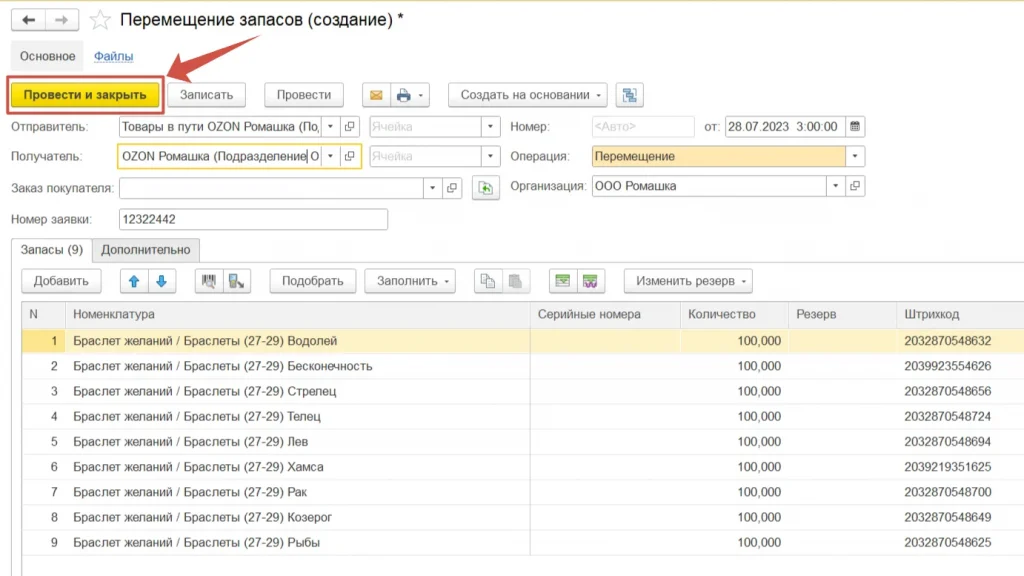This screenshot has width=1024, height=576.
Task: Click the barcode scan icon
Action: [209, 281]
